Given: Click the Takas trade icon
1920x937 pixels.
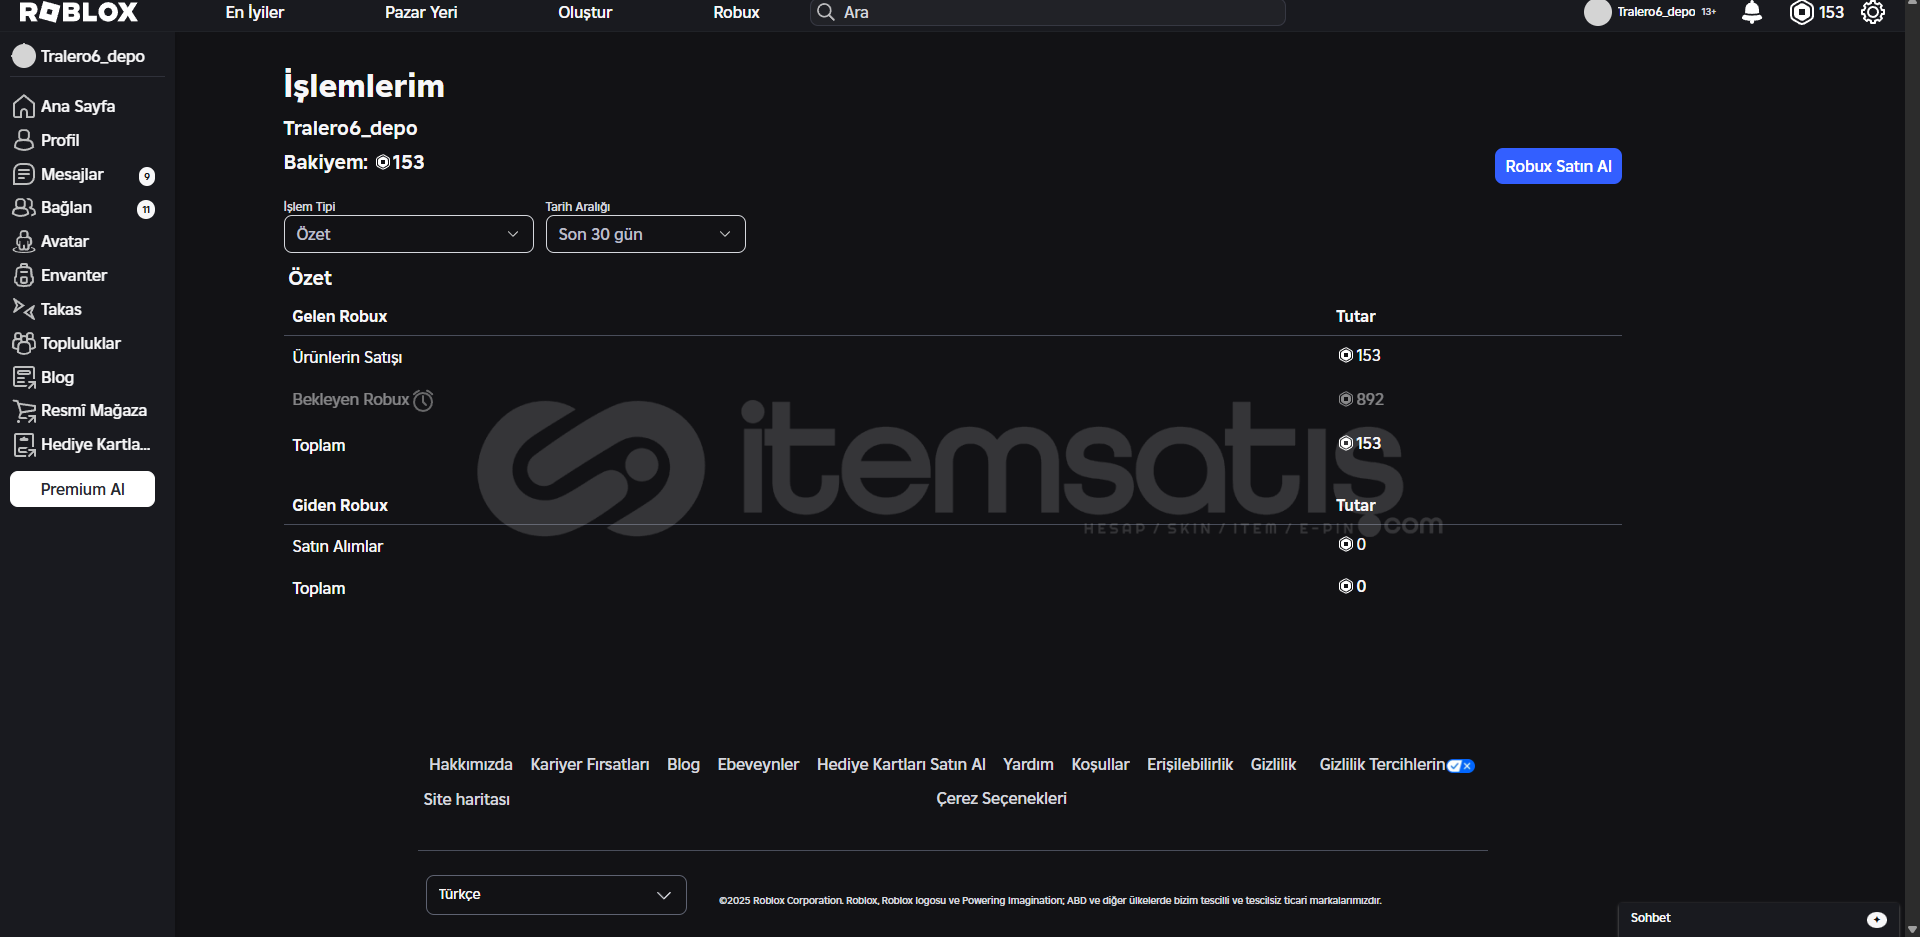Looking at the screenshot, I should click(24, 309).
